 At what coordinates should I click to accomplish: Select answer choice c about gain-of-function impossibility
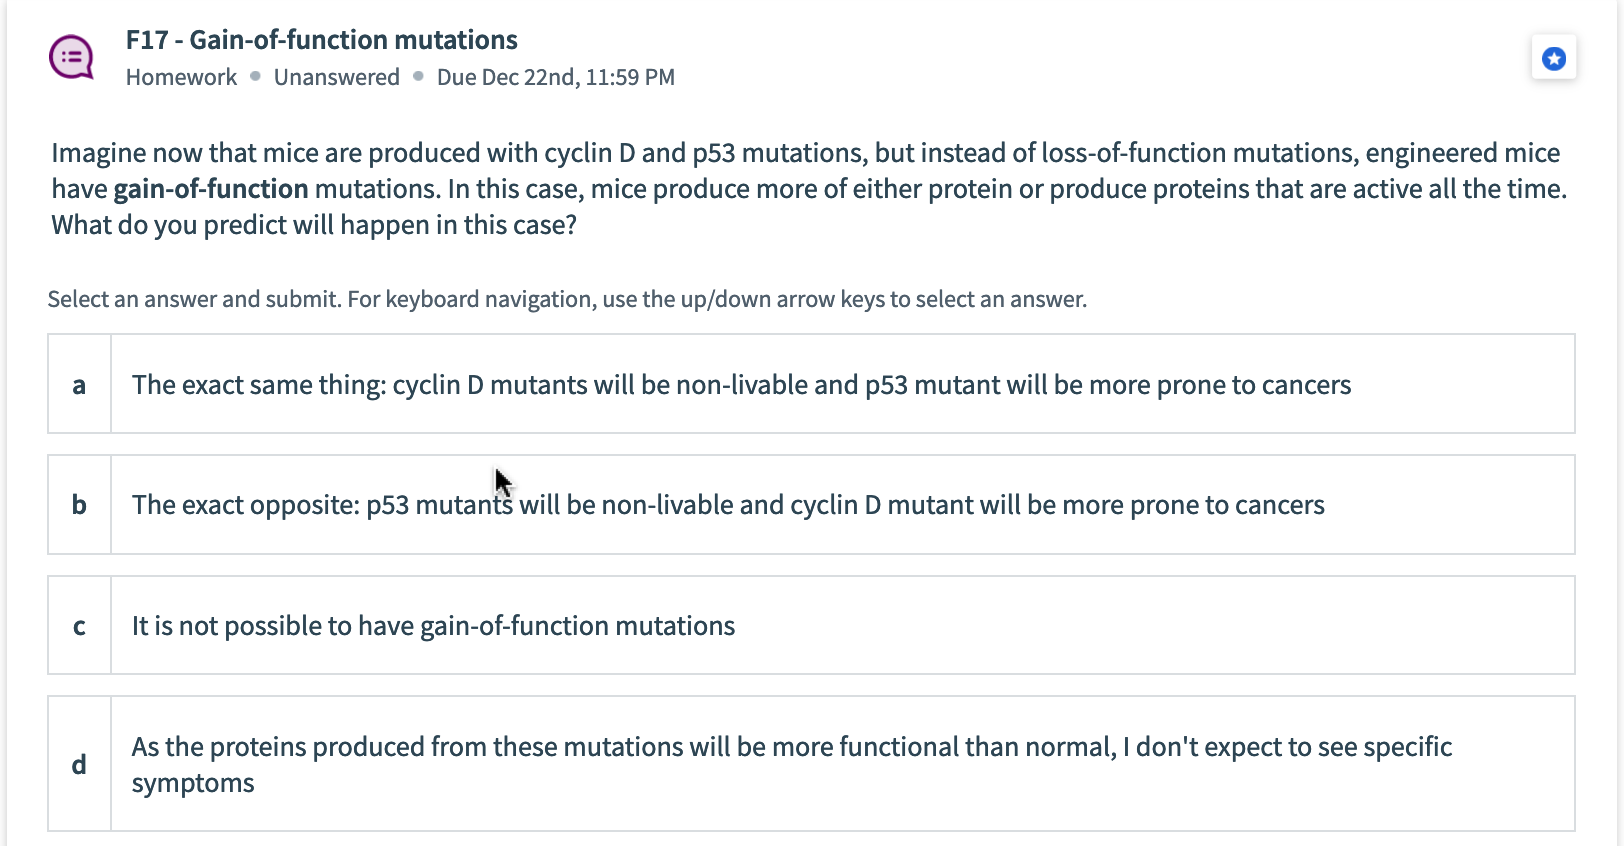pyautogui.click(x=433, y=625)
